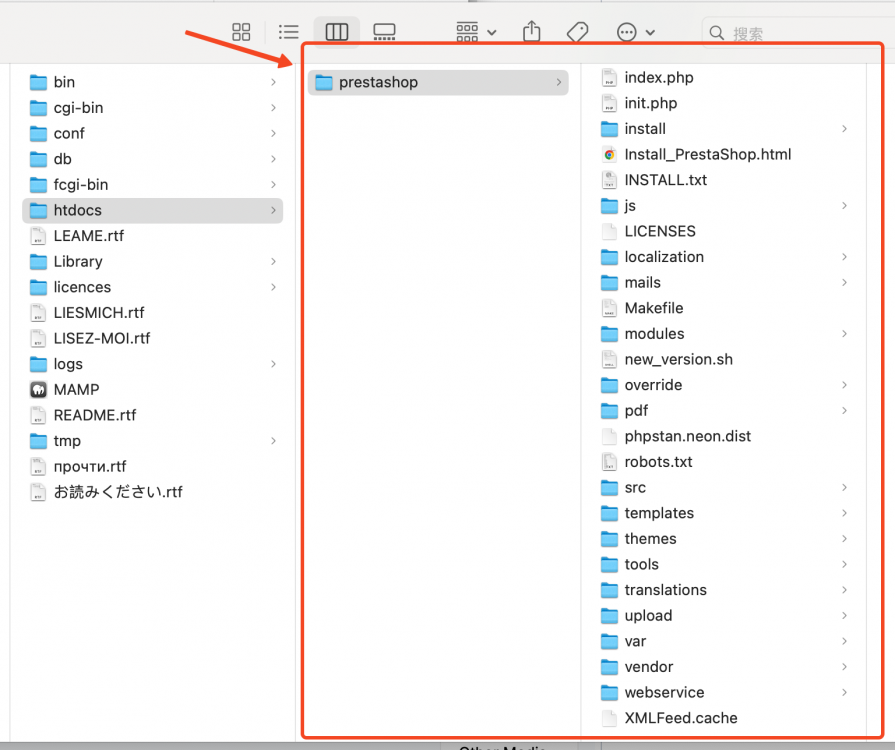Expand the bin folder chevron
895x750 pixels.
273,82
